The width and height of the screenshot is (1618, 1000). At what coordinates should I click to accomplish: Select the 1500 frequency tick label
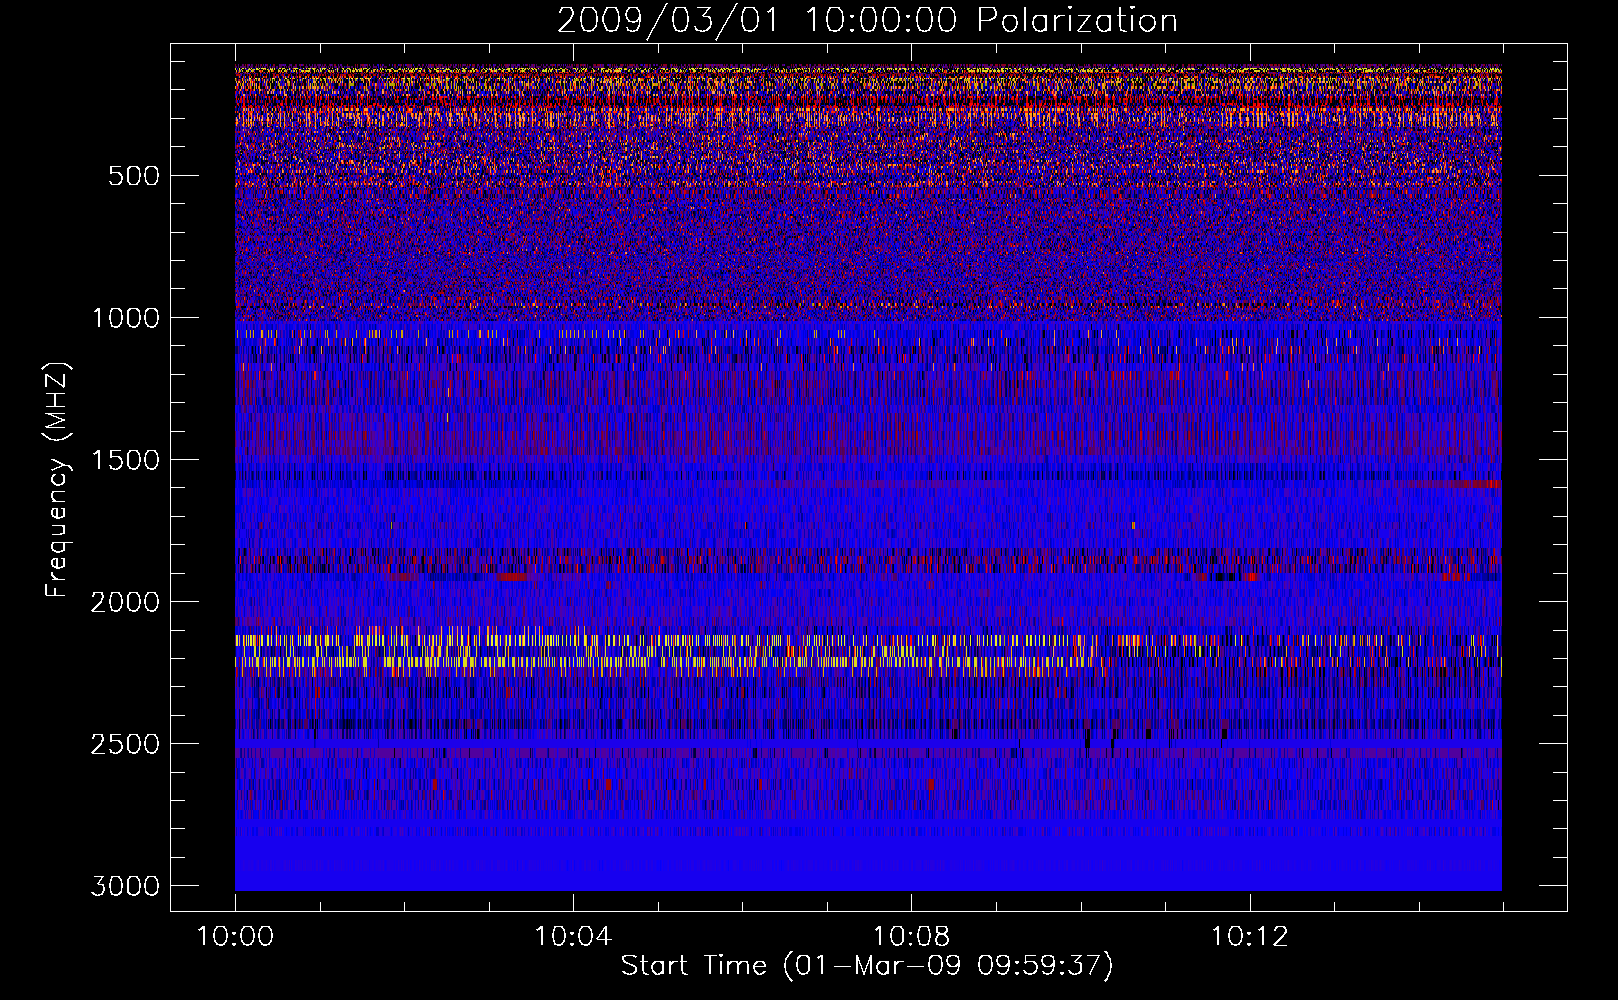pos(125,460)
